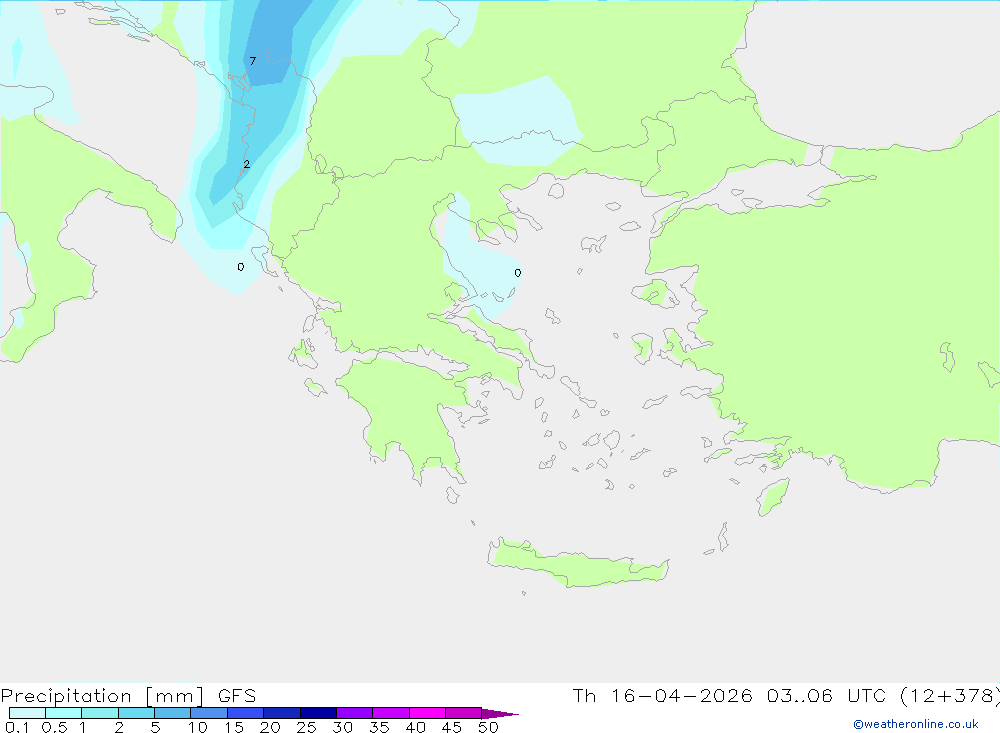This screenshot has width=1000, height=733.
Task: Click the 20–25 mm legend color swatch
Action: 282,713
